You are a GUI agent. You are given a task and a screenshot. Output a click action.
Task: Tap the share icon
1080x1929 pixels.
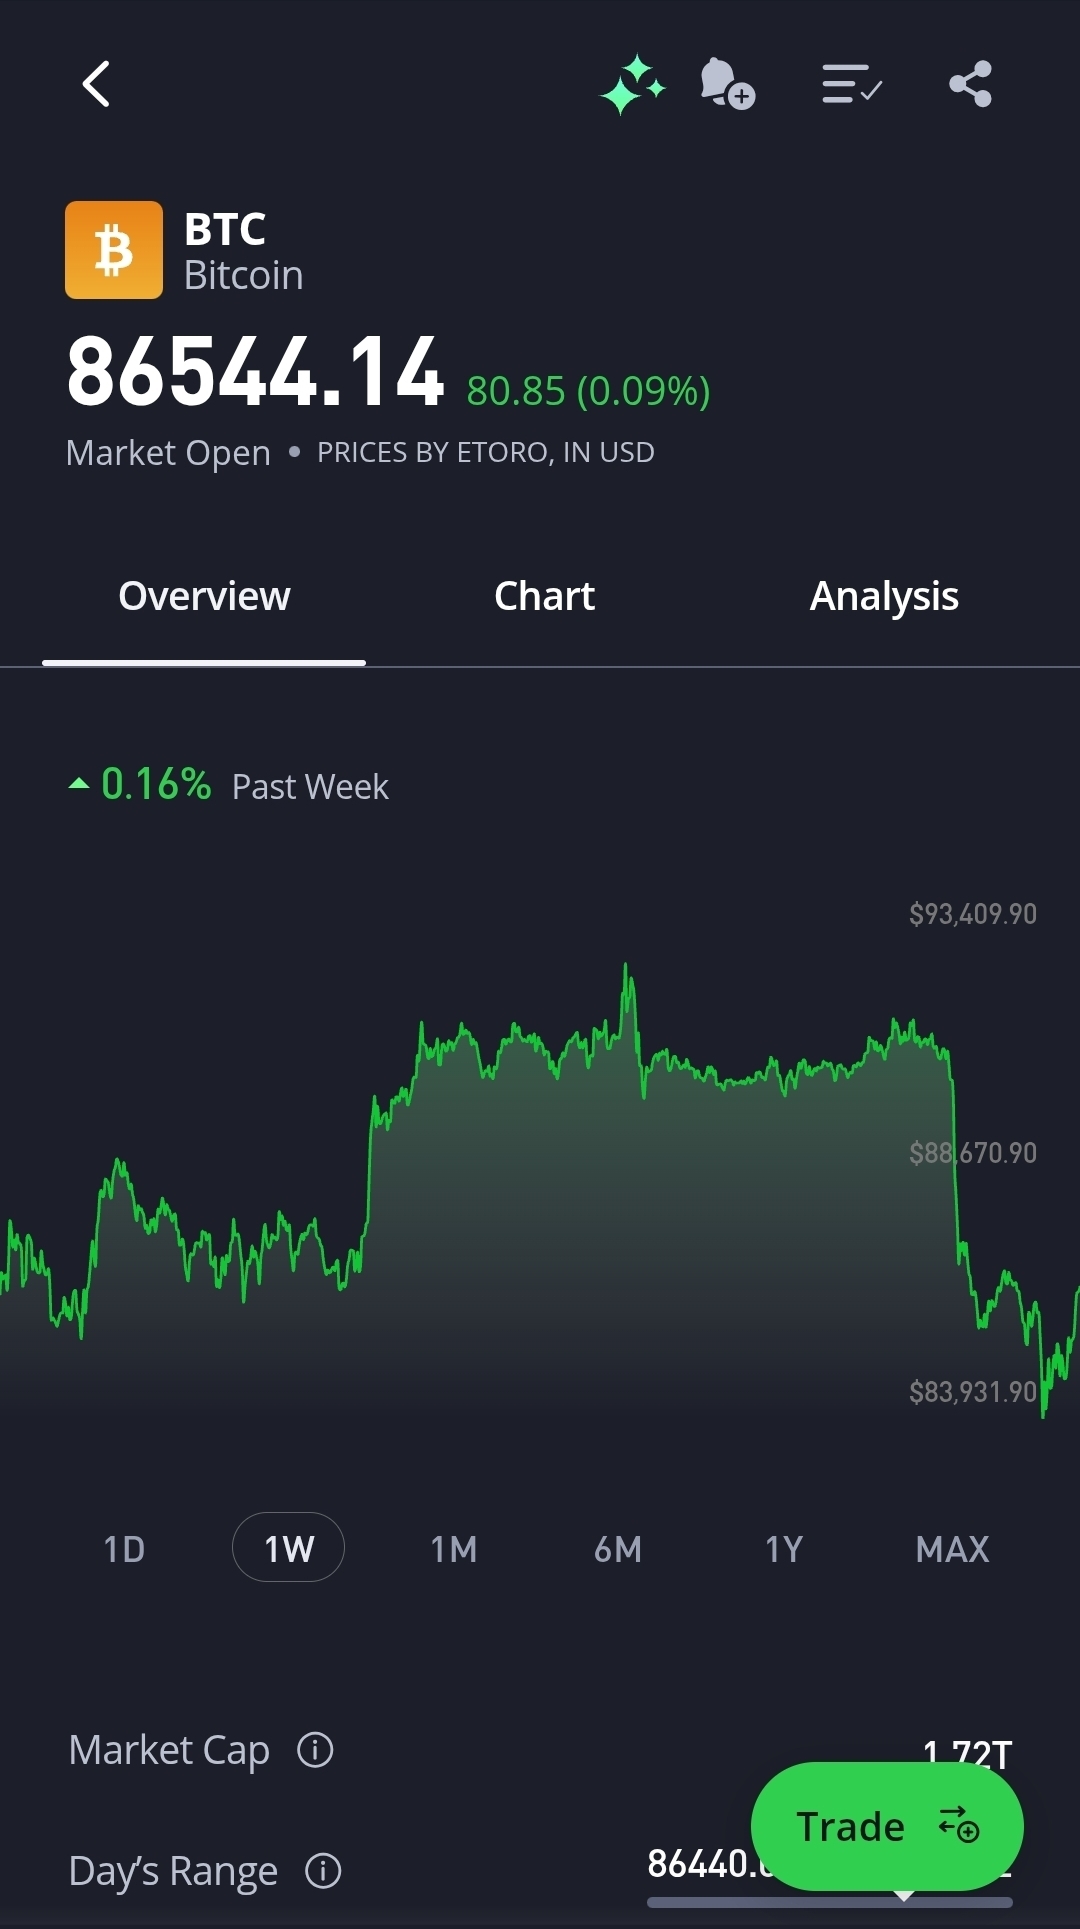(x=970, y=84)
